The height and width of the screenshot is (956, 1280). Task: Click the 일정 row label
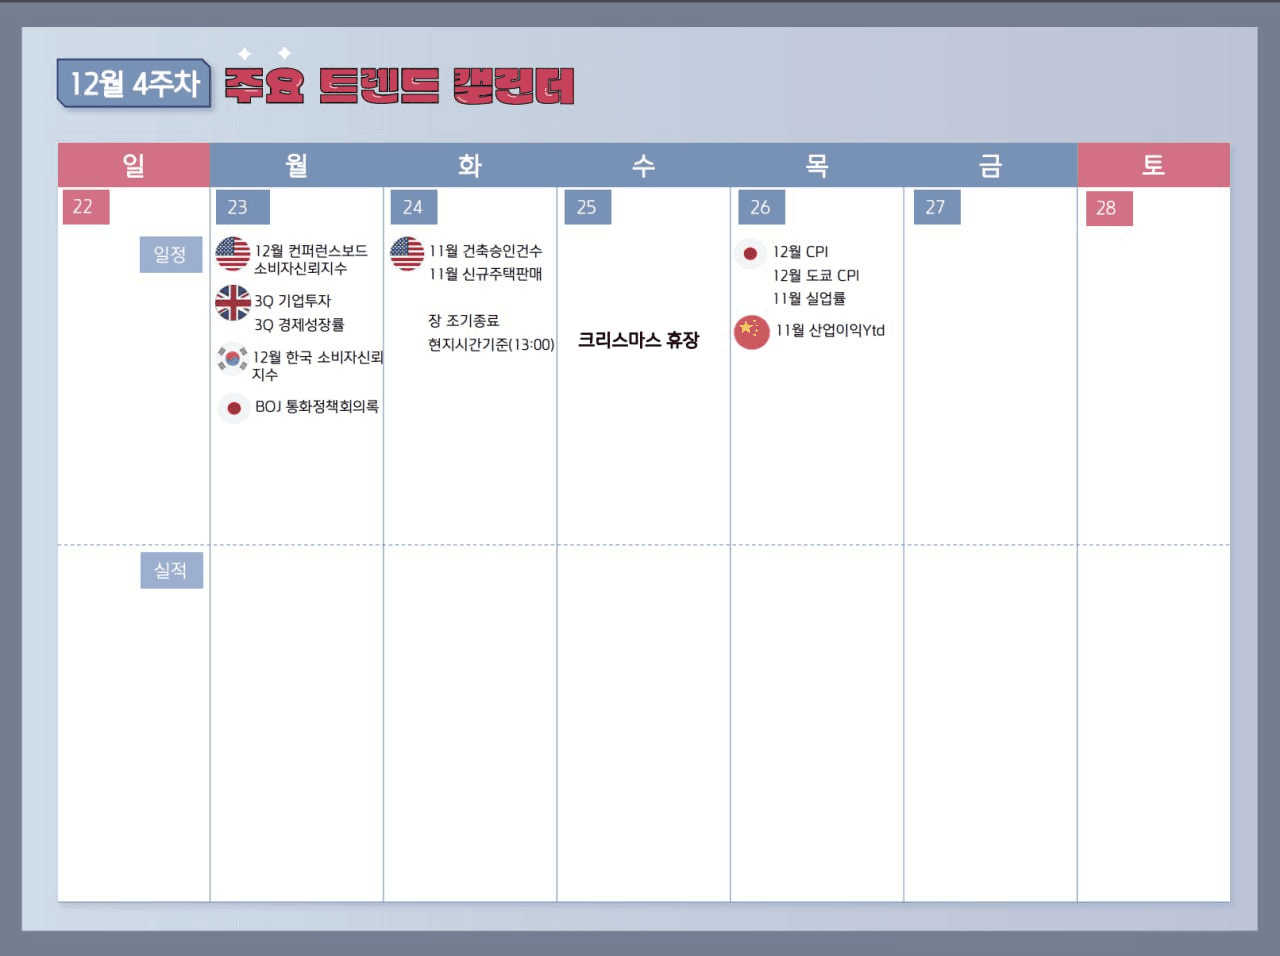coord(171,255)
